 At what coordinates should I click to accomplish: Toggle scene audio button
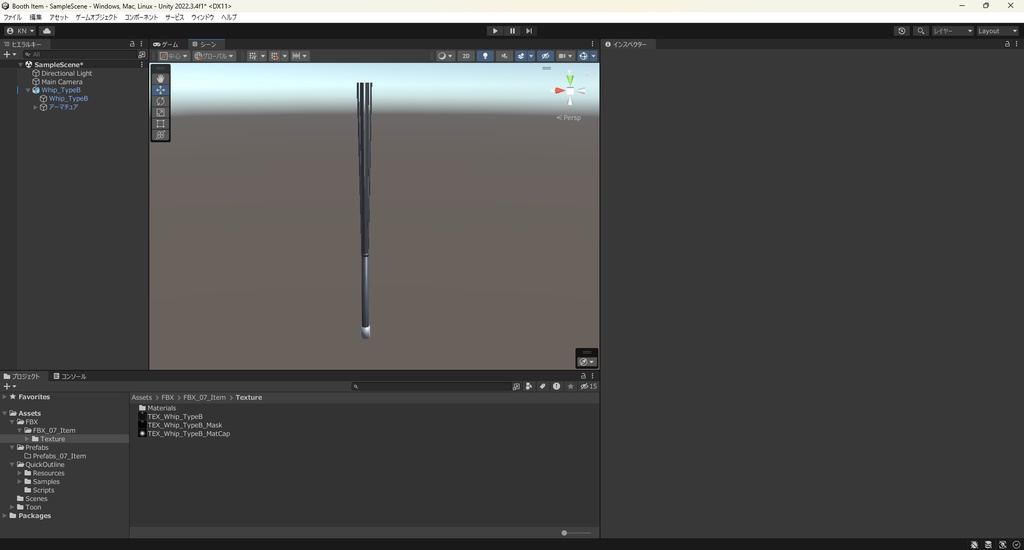504,56
